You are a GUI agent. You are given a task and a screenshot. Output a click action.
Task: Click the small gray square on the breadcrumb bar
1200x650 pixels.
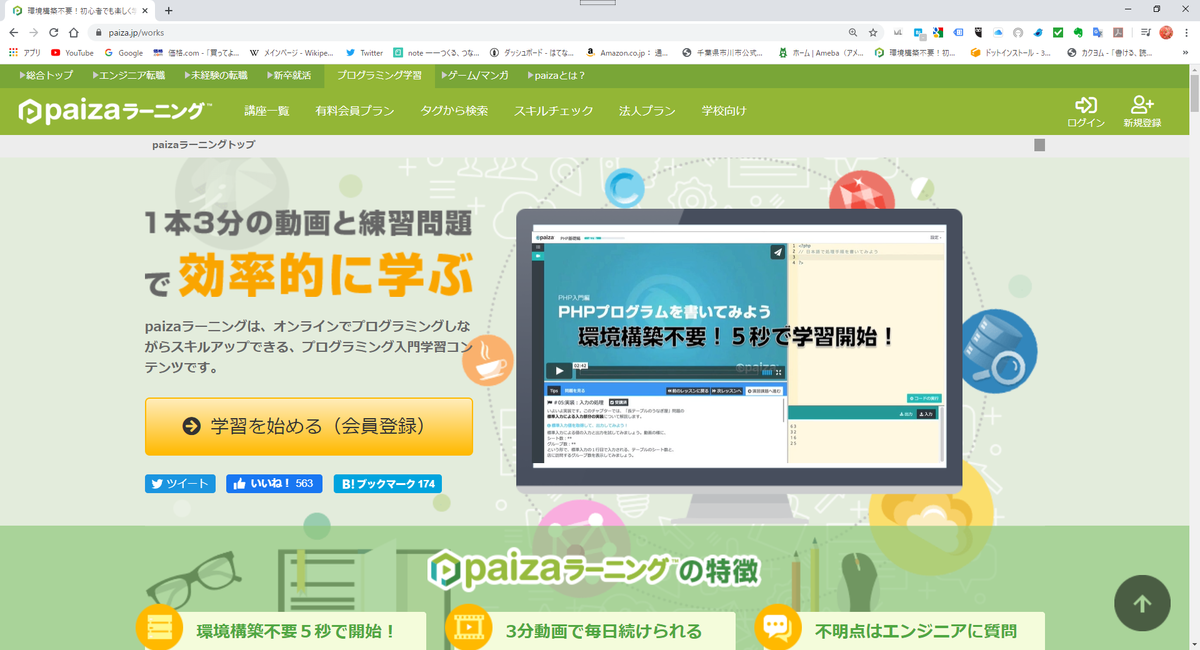pos(1039,145)
